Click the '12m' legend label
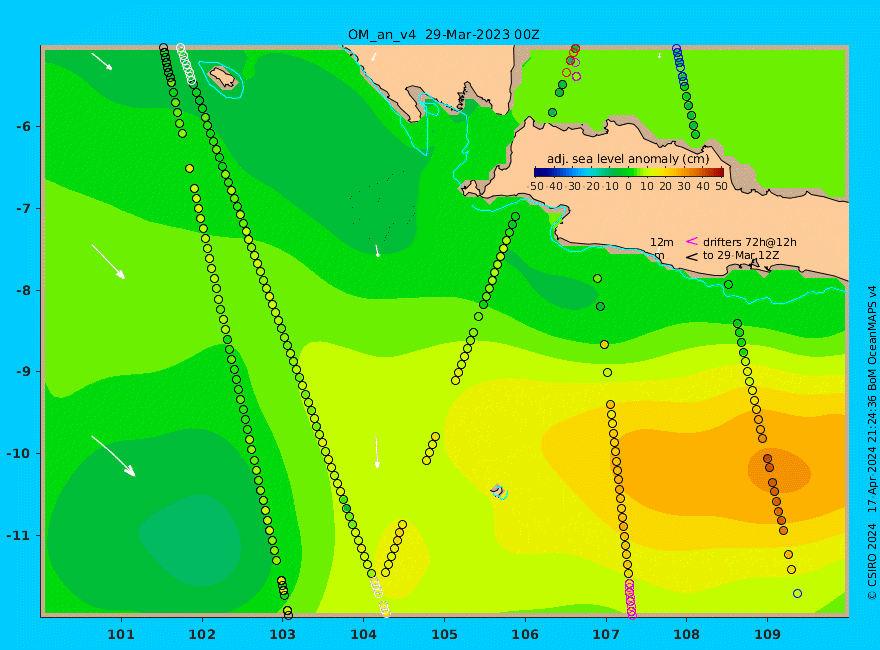880x650 pixels. tap(662, 242)
